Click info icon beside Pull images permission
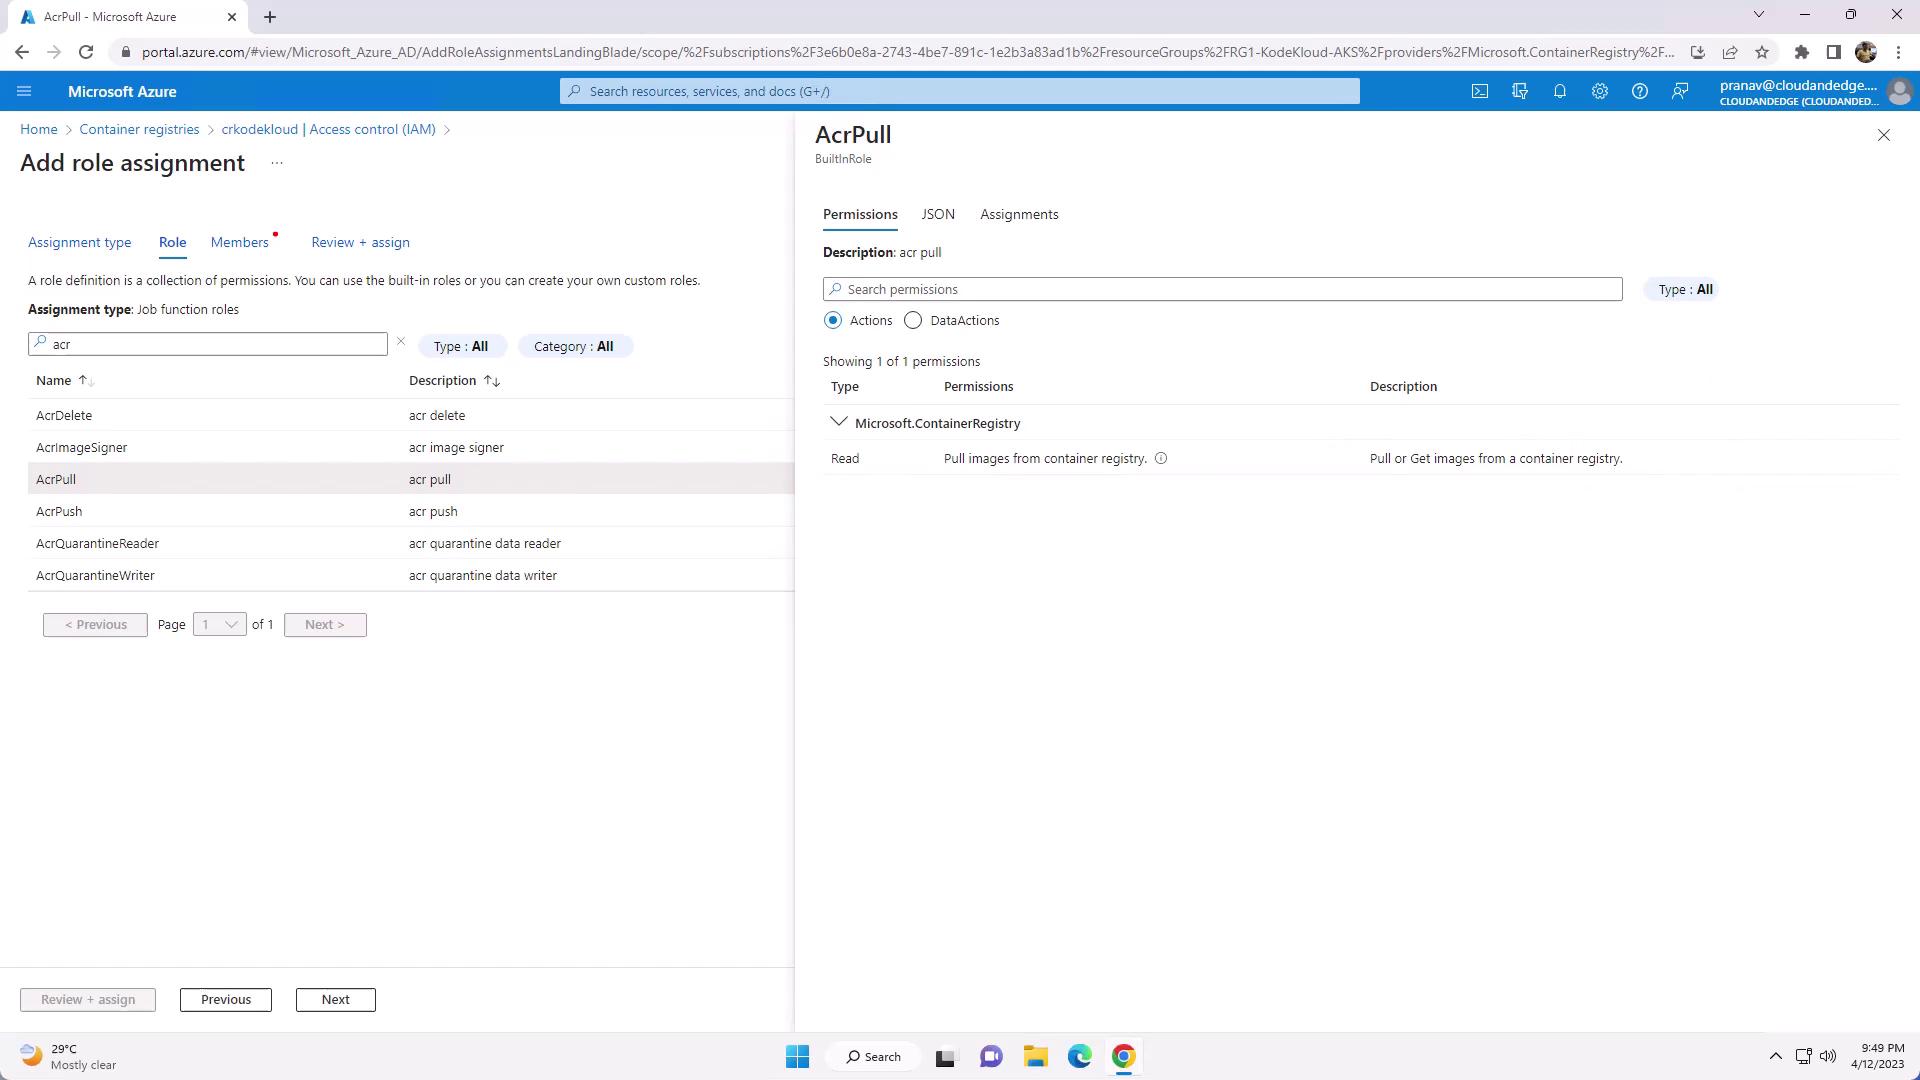 click(1161, 459)
